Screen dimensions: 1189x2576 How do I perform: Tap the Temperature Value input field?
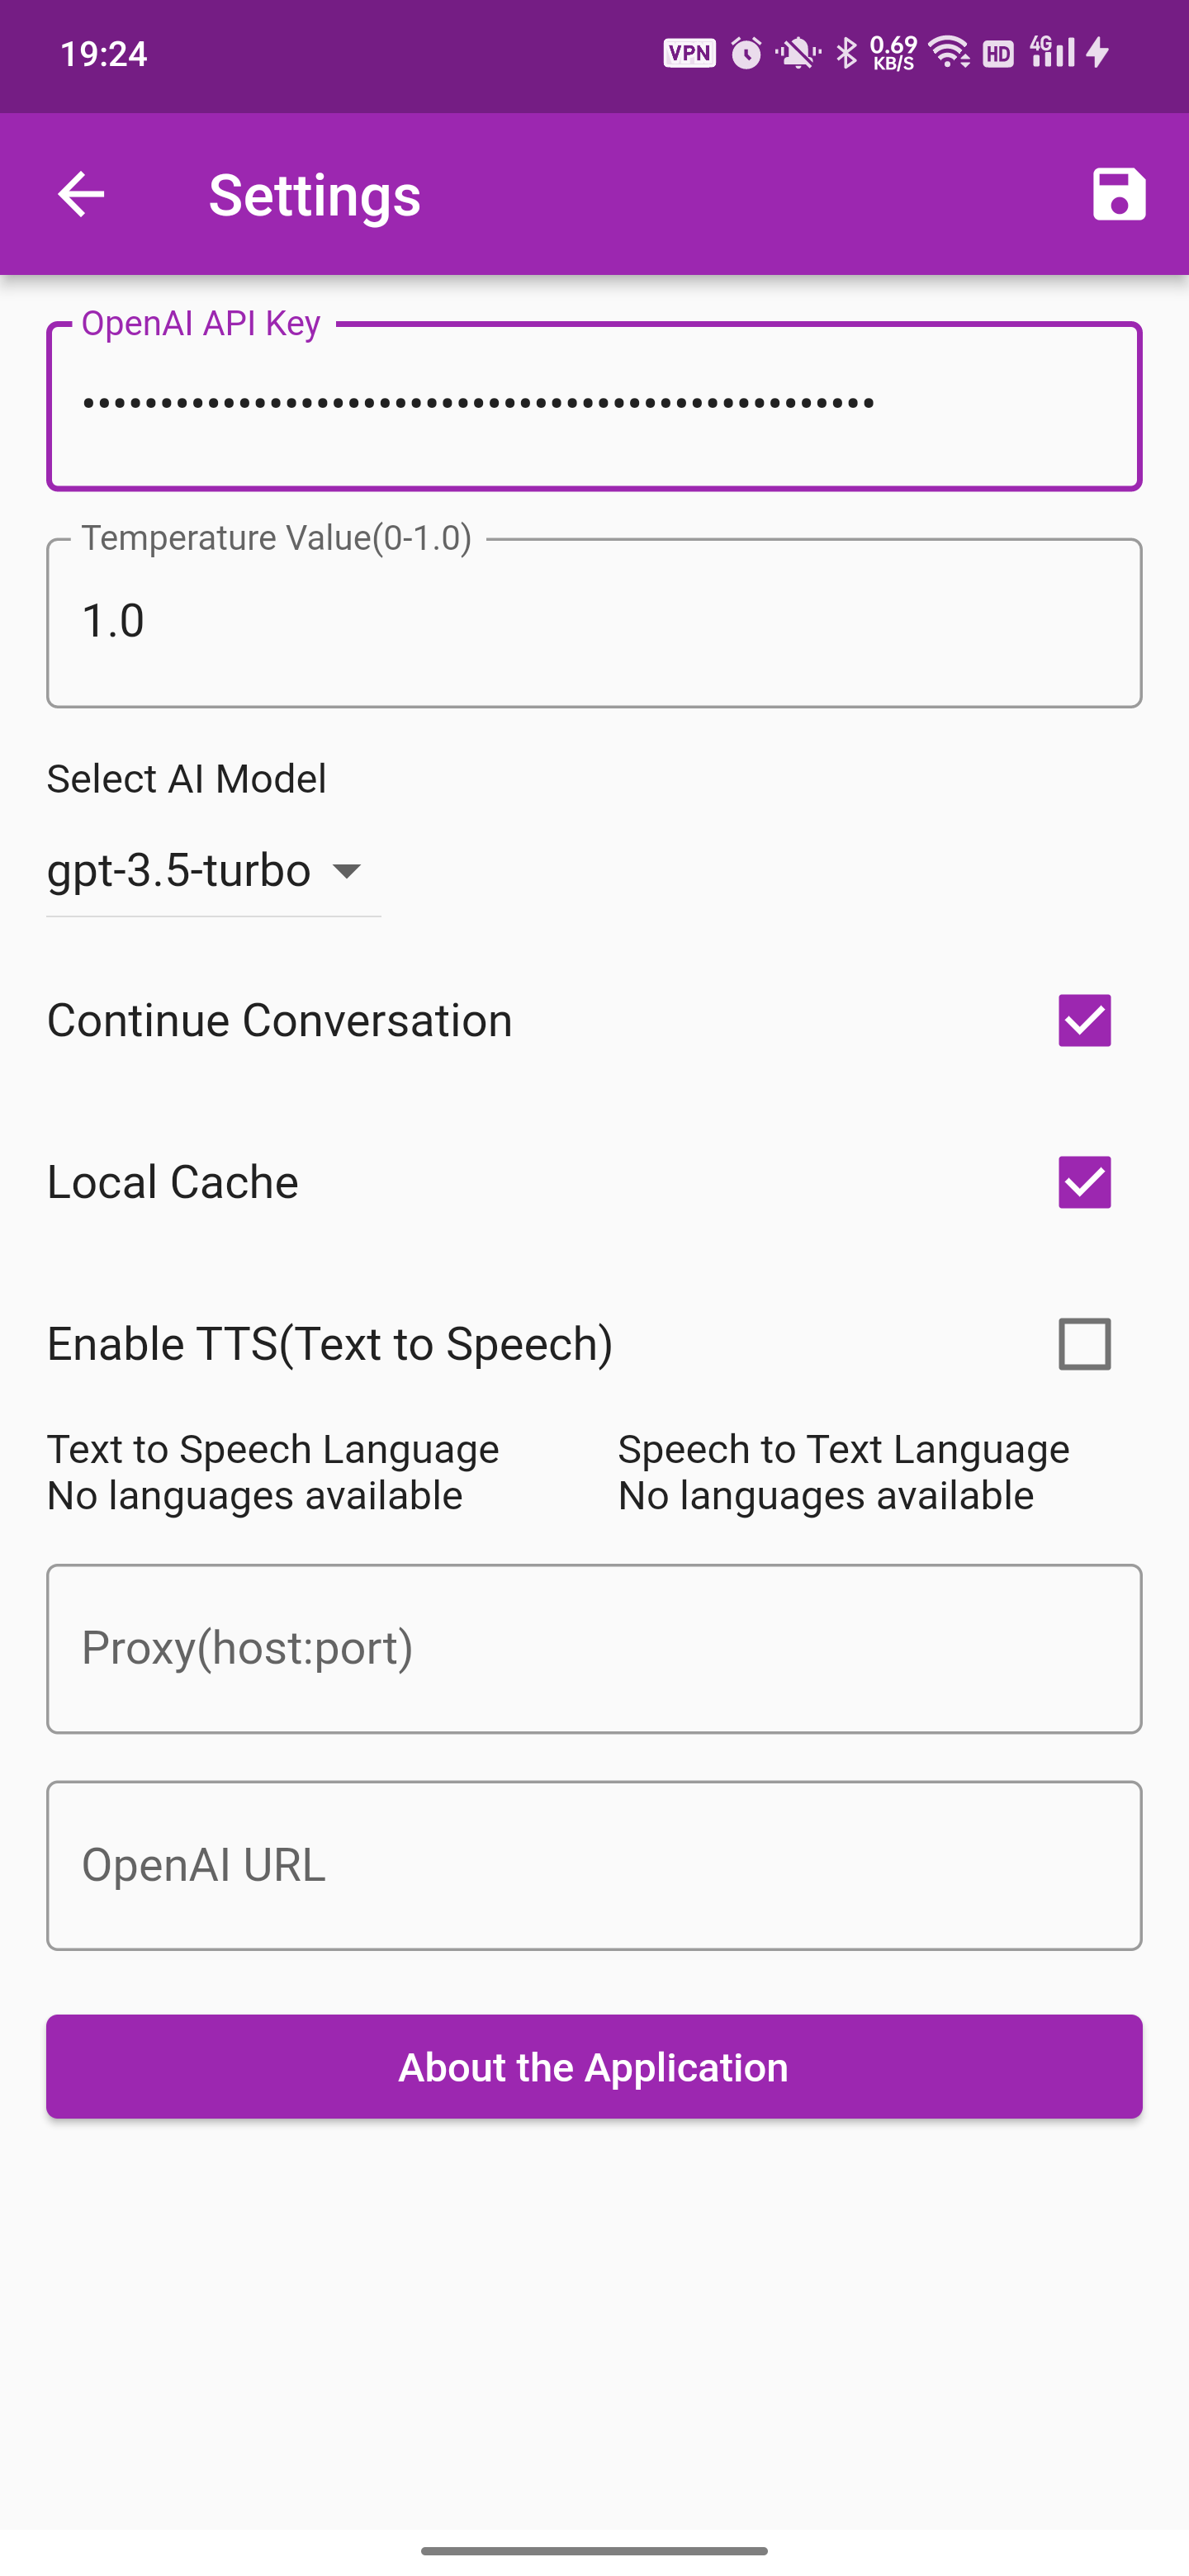point(594,622)
